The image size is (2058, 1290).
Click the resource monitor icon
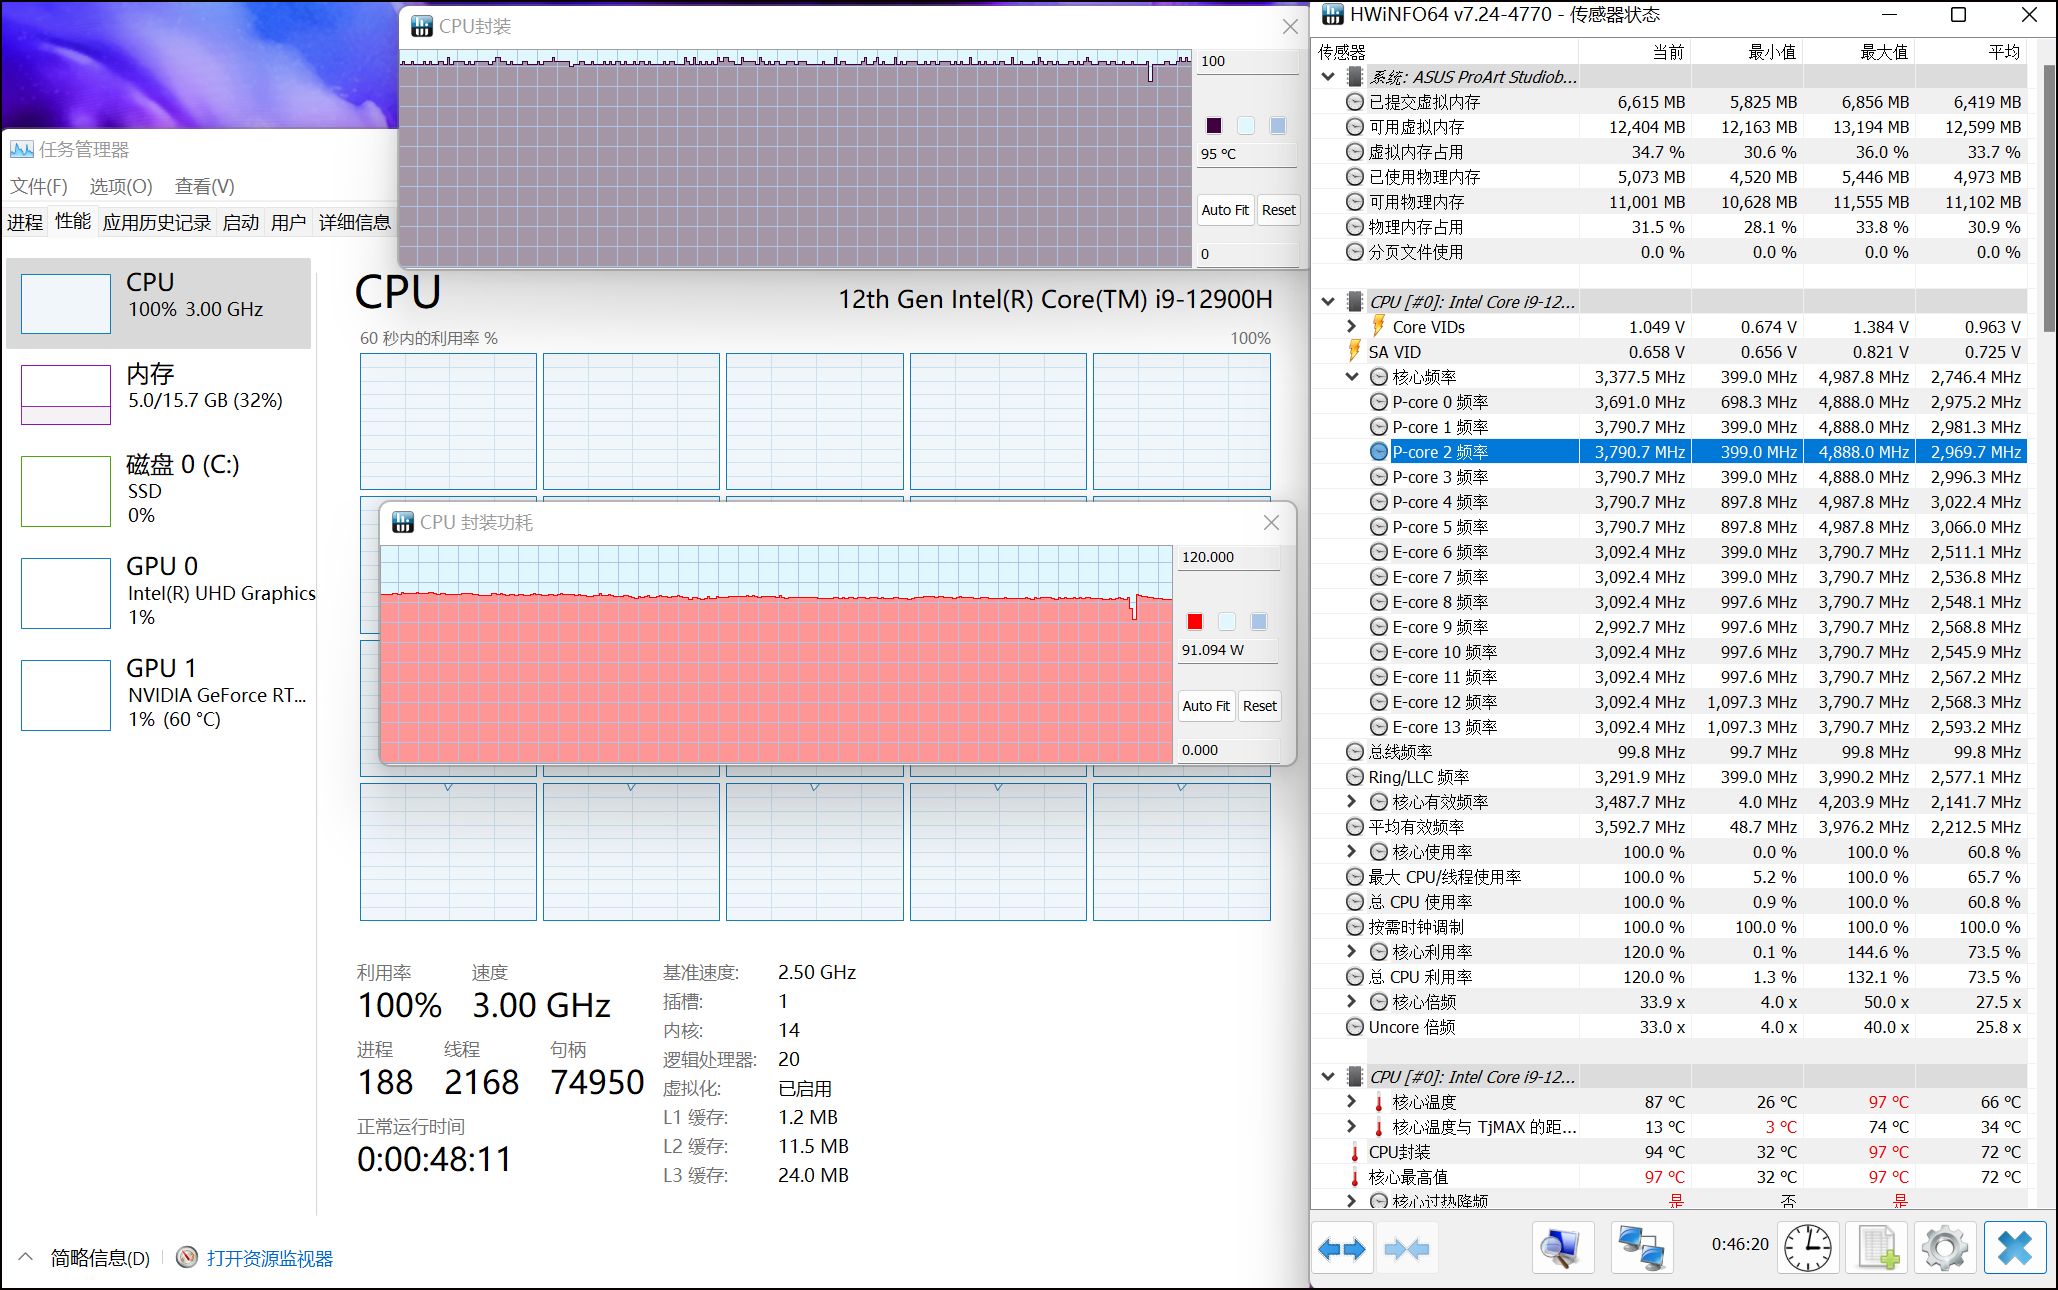click(x=187, y=1257)
